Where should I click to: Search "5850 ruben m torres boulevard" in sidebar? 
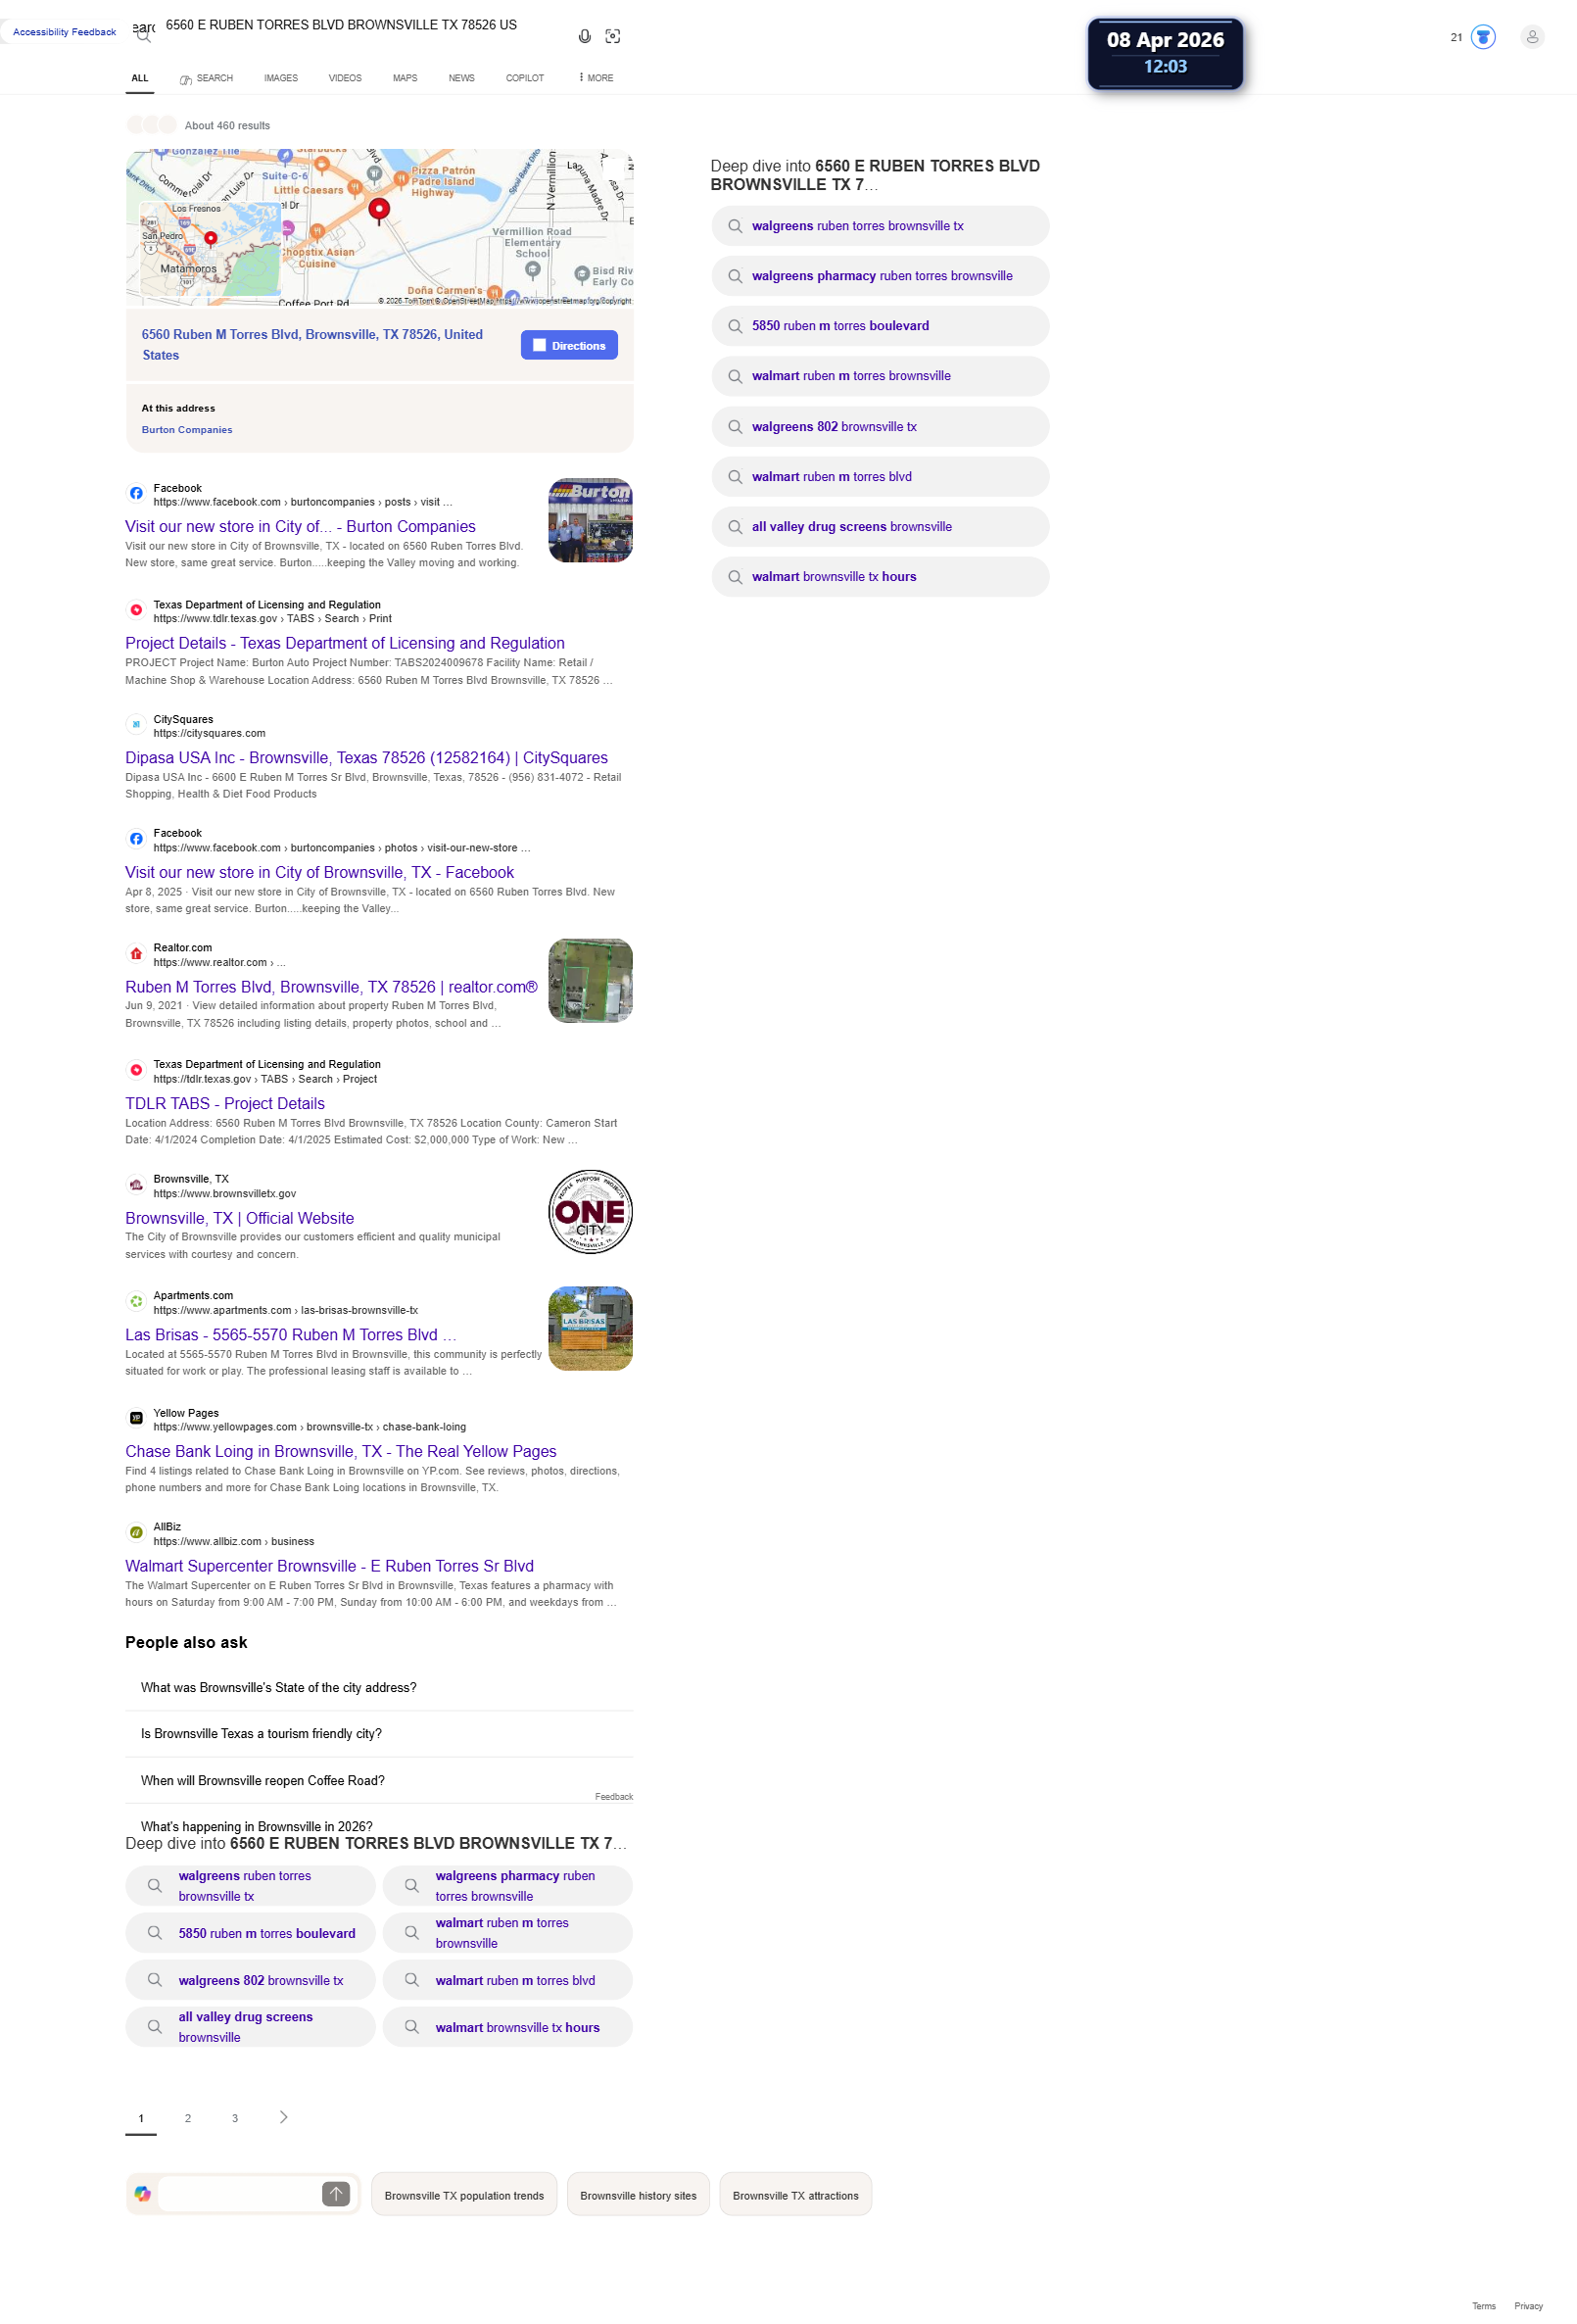[x=880, y=326]
